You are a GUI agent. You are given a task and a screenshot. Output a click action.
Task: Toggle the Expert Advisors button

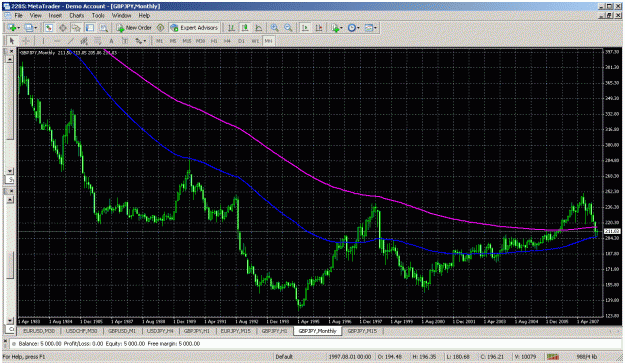(194, 27)
